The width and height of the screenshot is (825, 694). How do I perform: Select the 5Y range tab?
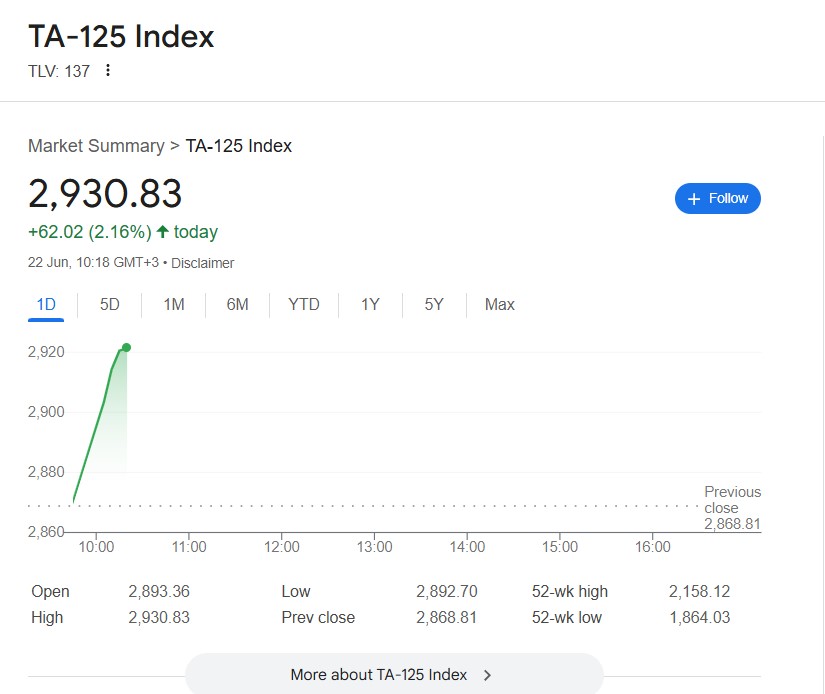point(434,305)
